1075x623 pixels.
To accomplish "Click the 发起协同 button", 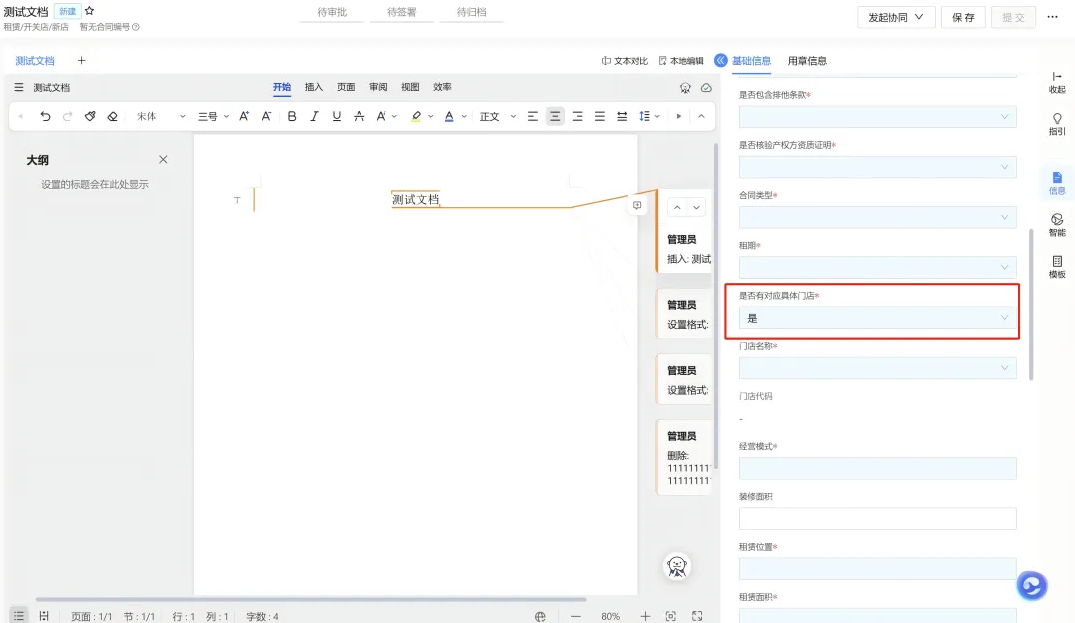I will tap(895, 17).
